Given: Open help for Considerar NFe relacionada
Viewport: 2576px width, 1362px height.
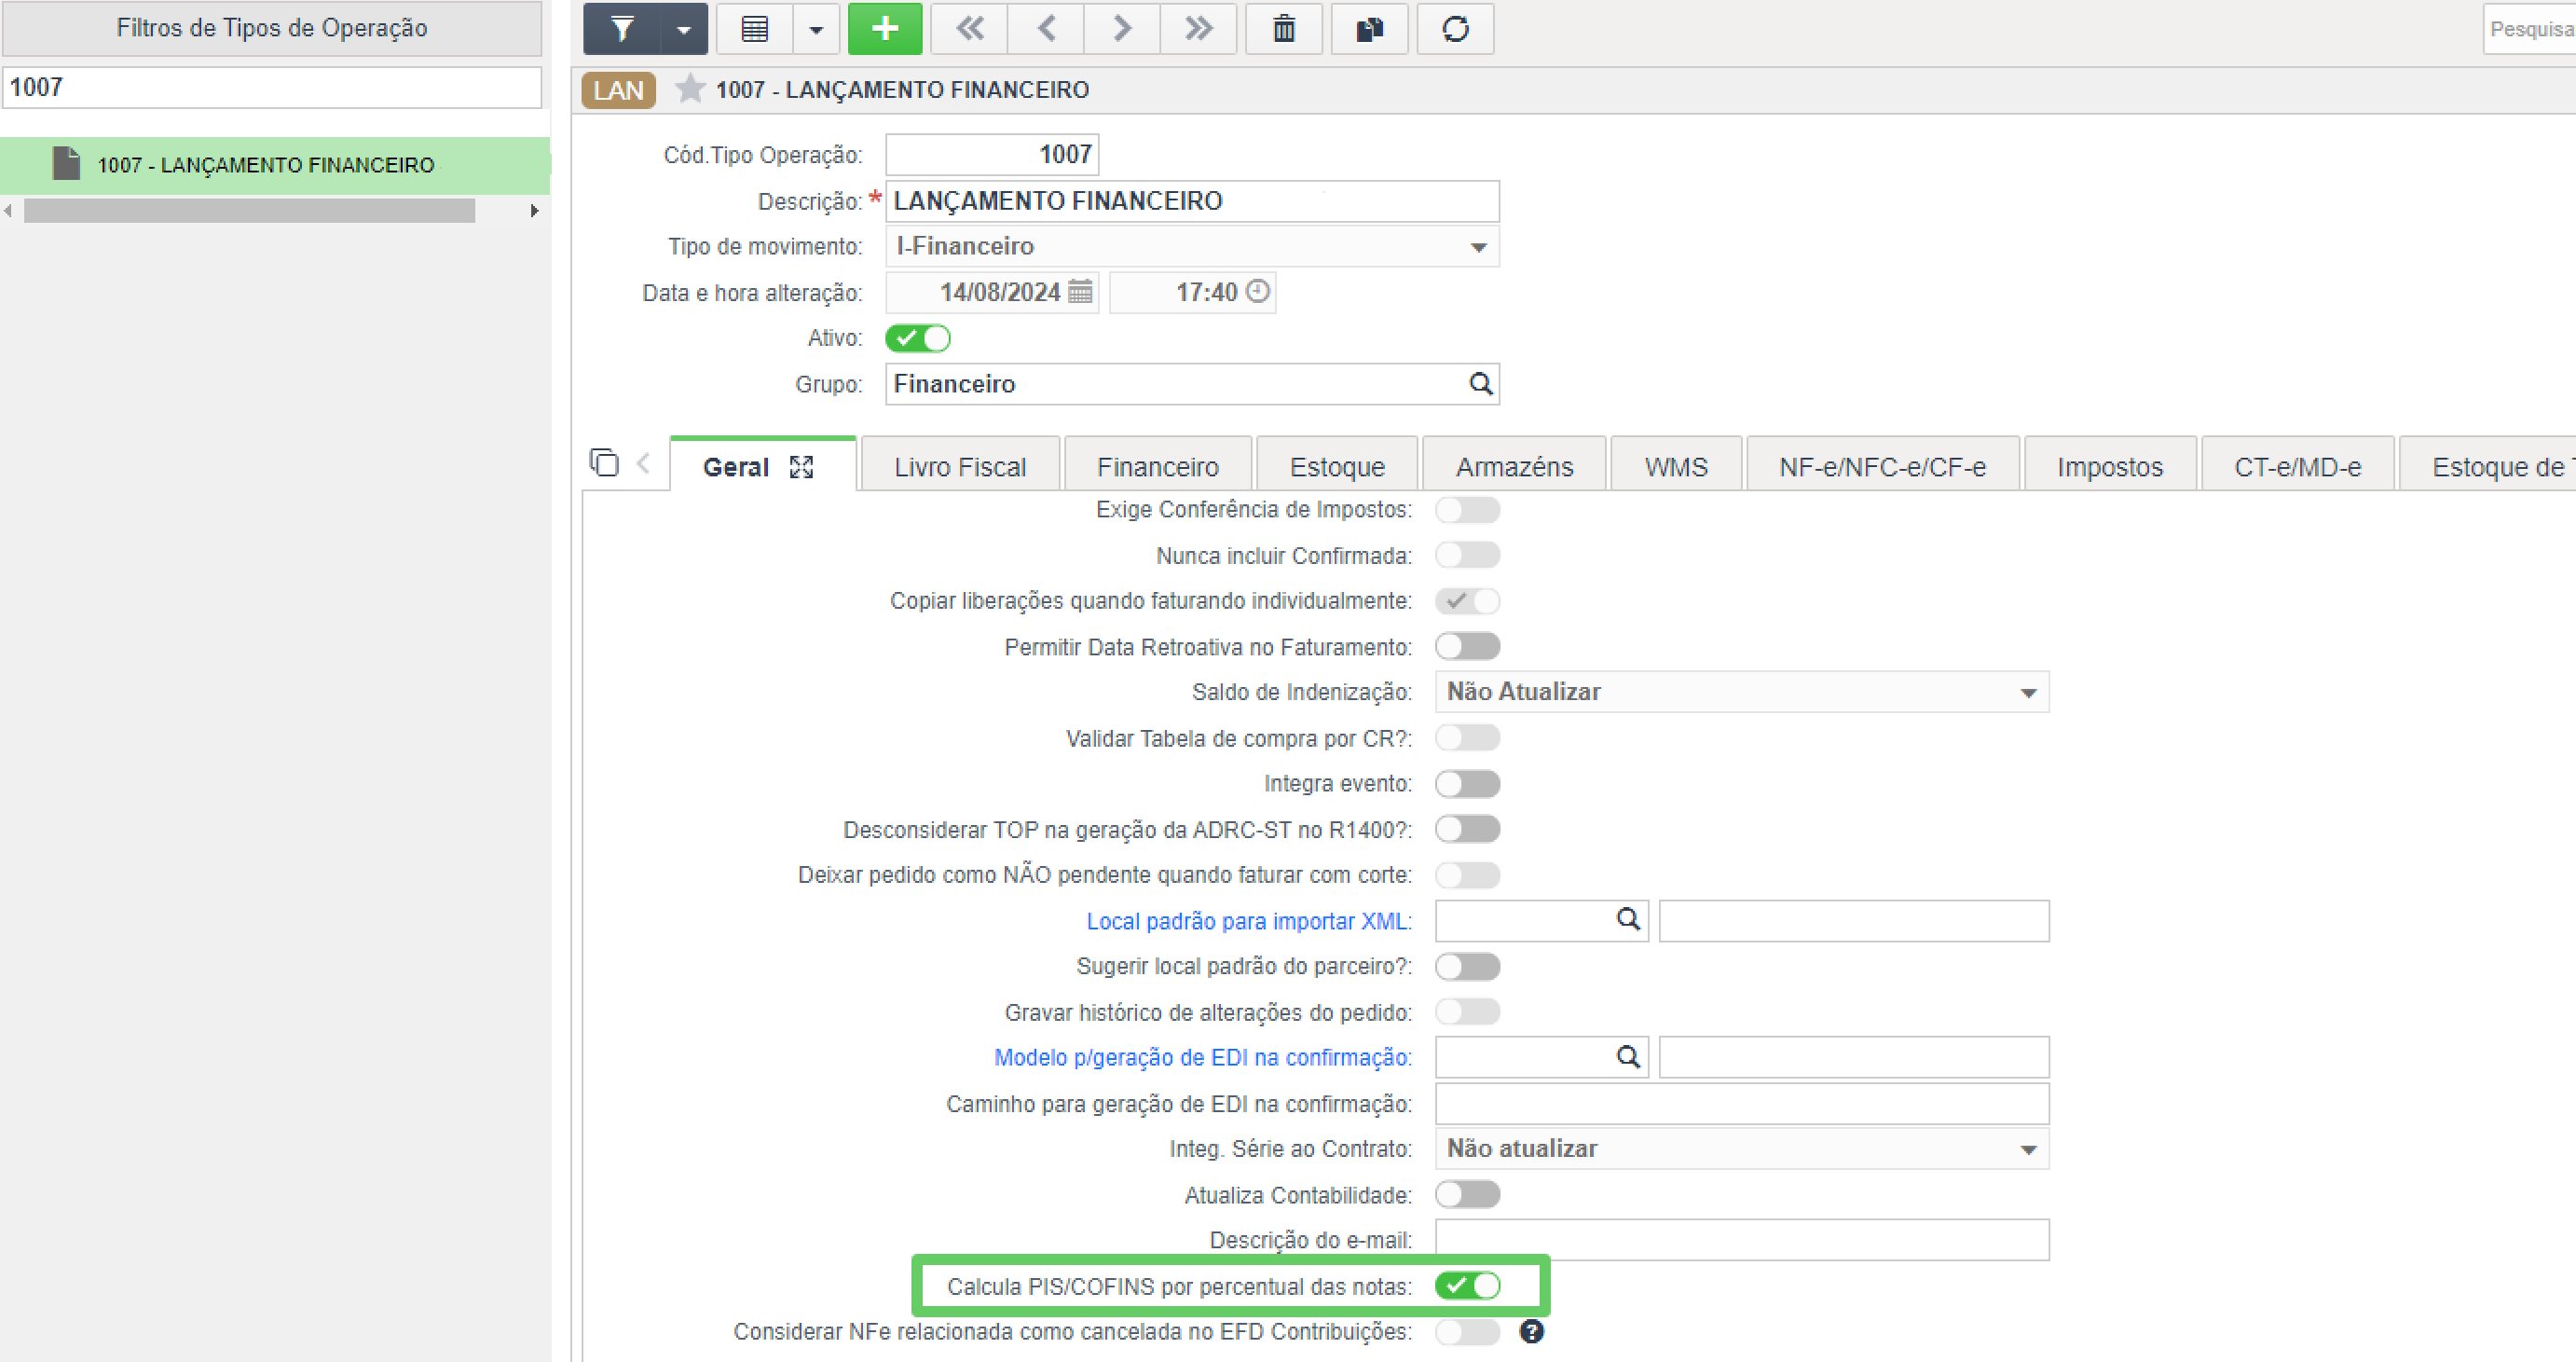Looking at the screenshot, I should pyautogui.click(x=1531, y=1332).
